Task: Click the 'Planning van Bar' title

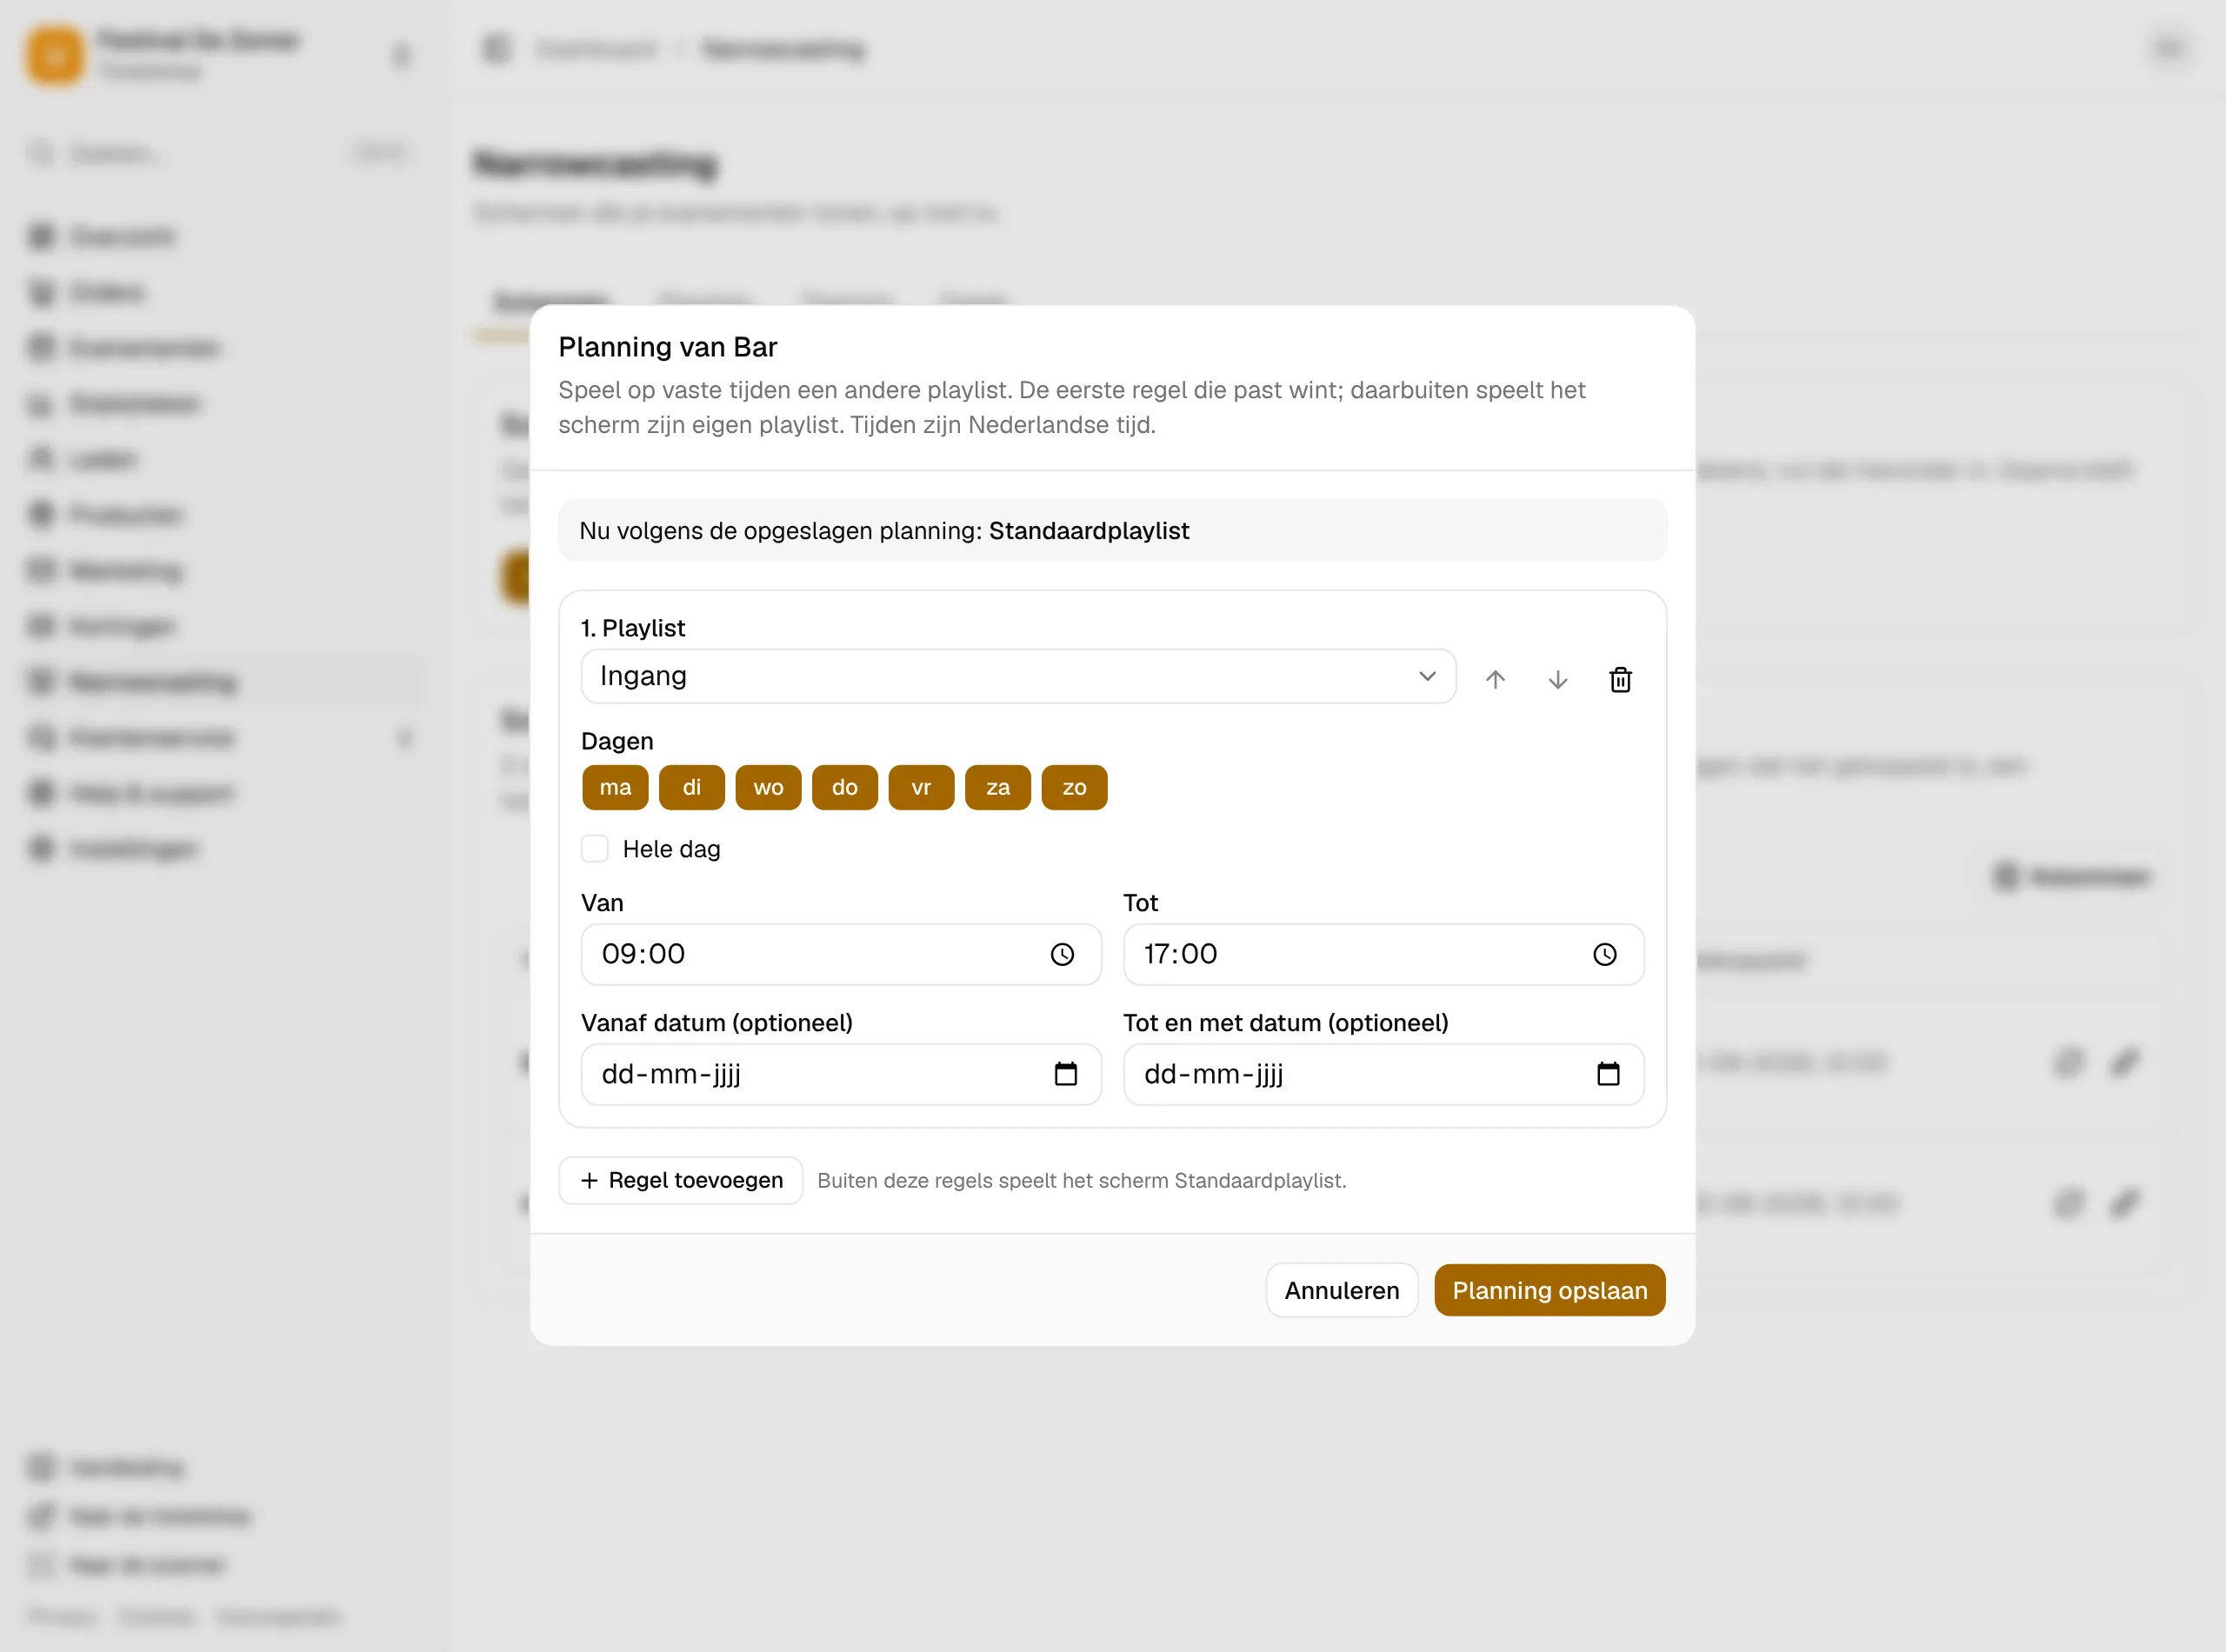Action: 667,347
